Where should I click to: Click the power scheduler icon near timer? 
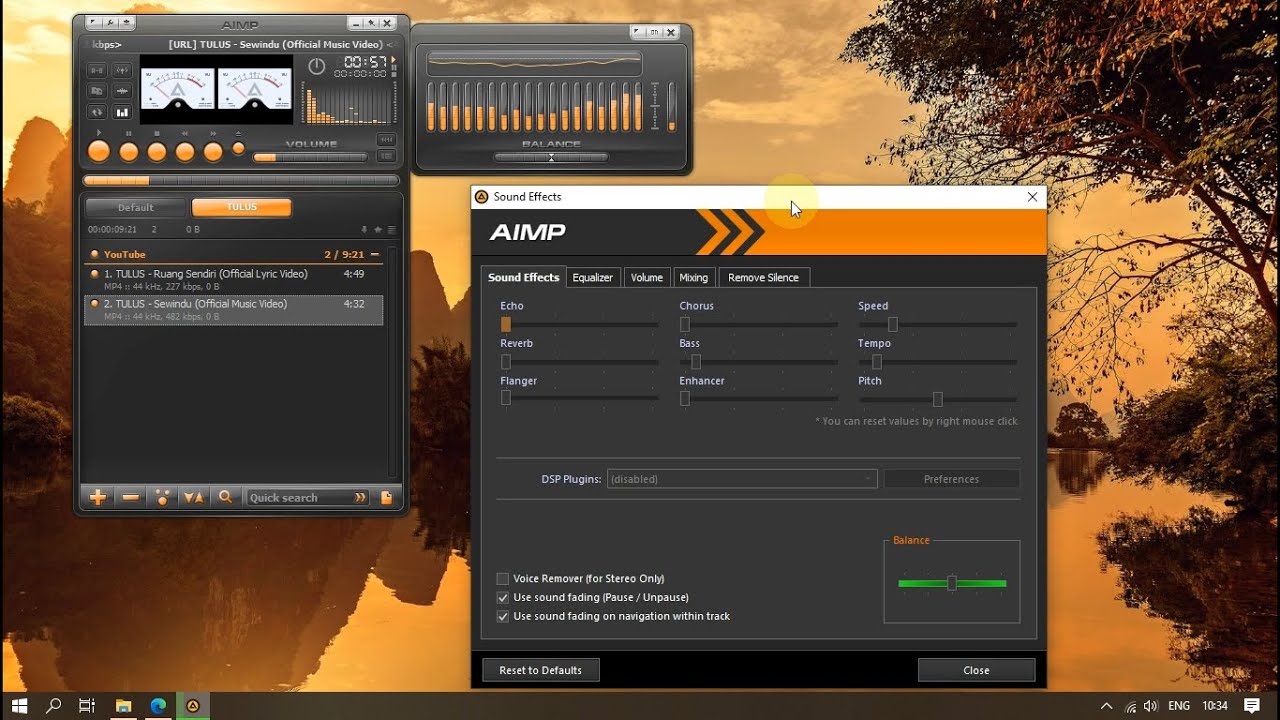click(x=317, y=66)
